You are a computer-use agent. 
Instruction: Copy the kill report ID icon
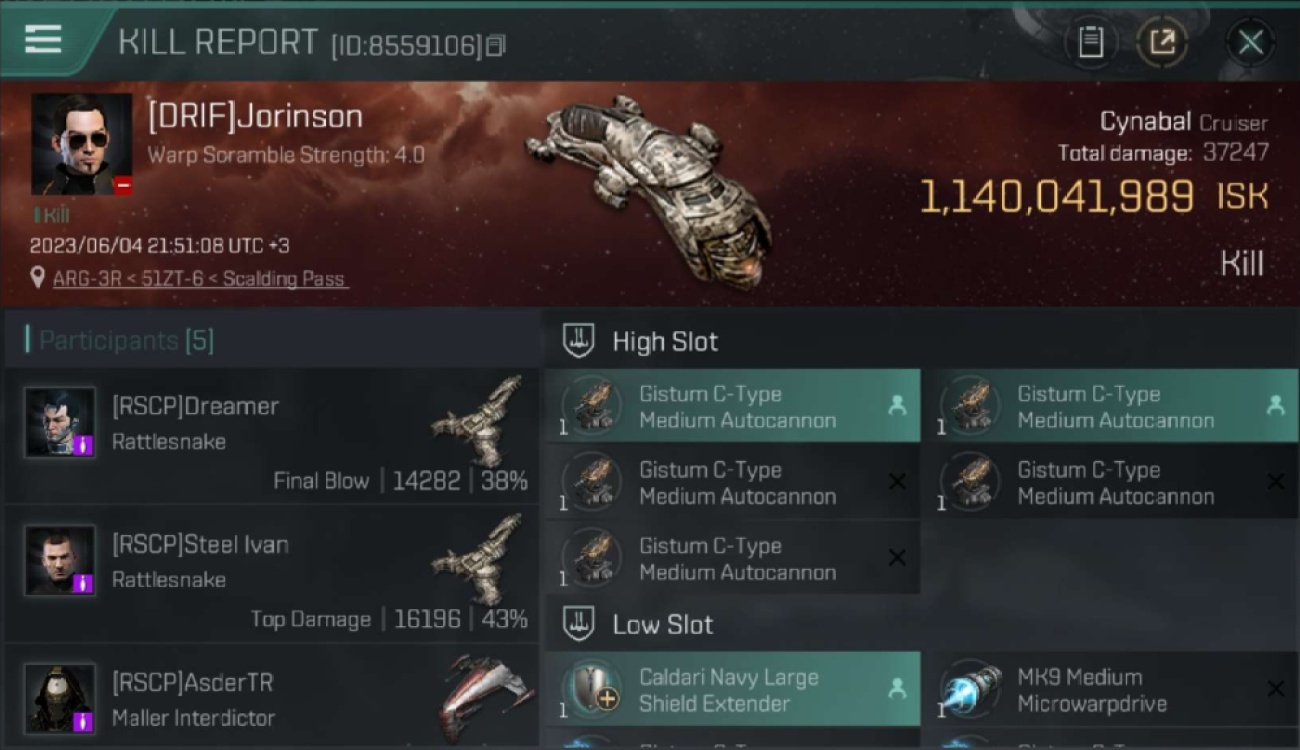point(496,45)
